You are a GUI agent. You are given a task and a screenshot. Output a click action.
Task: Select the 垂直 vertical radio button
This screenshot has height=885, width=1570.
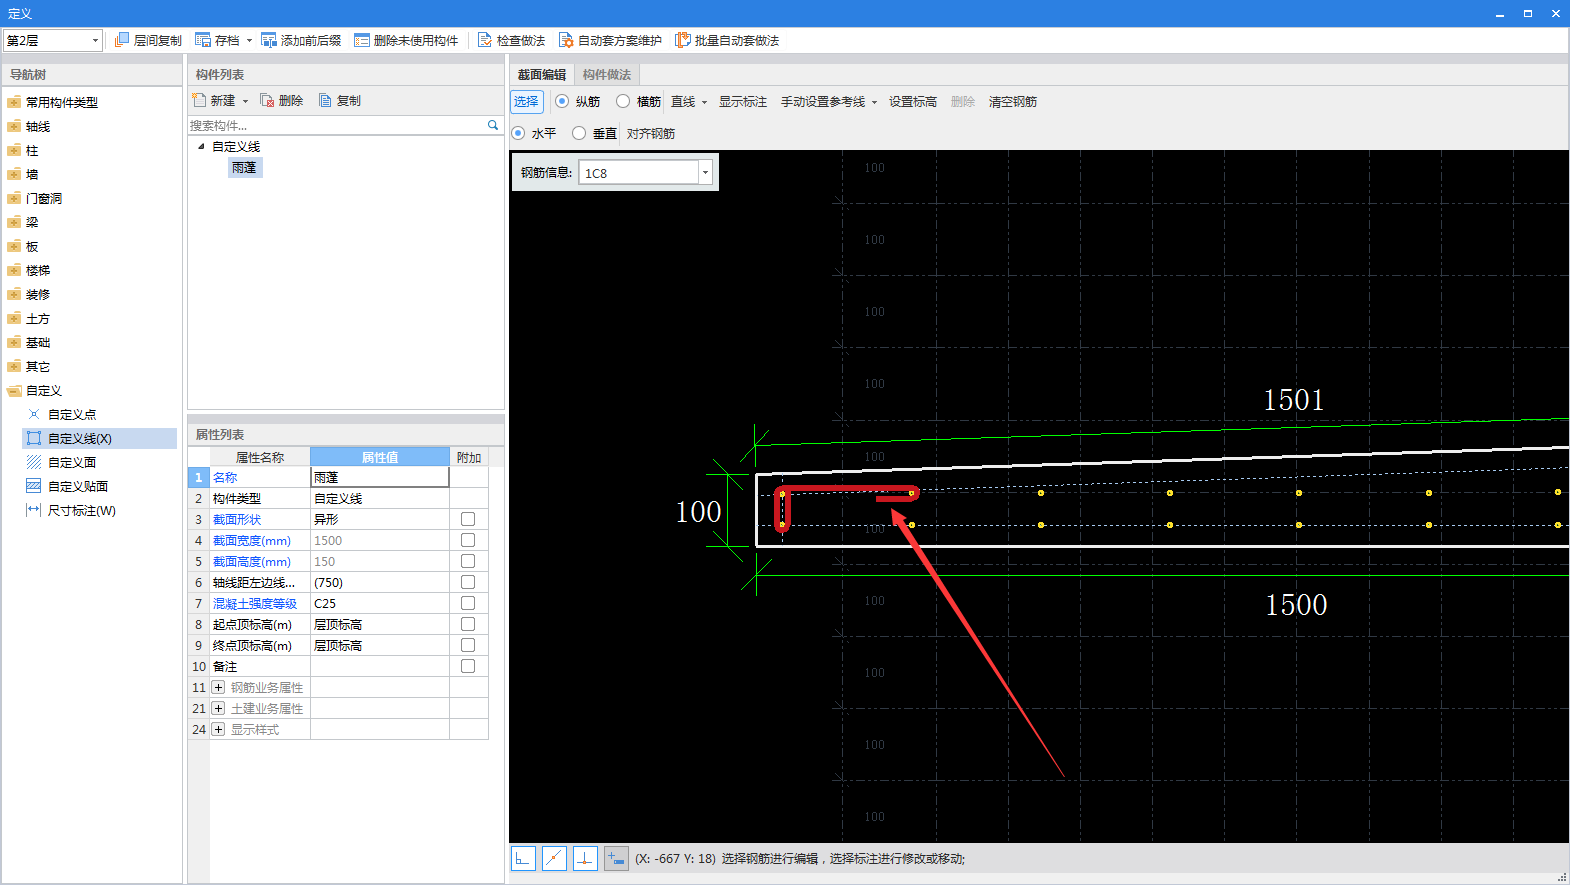coord(579,133)
